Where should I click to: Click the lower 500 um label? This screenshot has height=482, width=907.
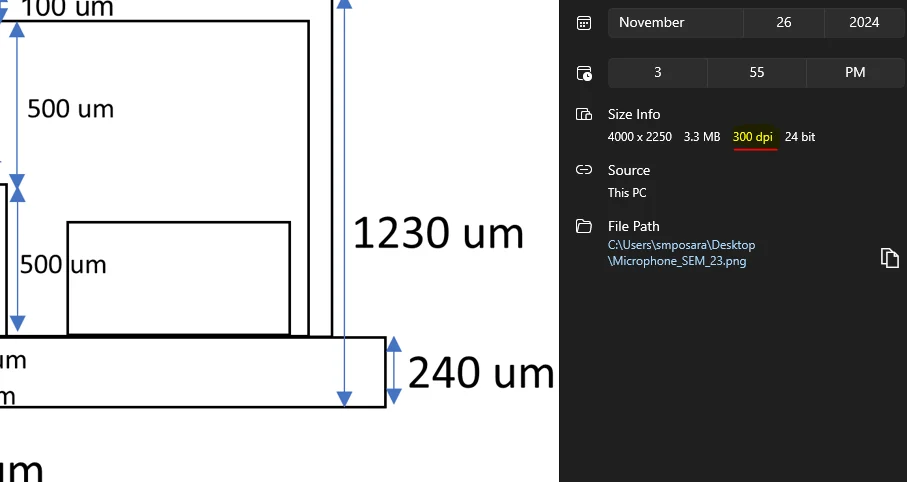tap(63, 264)
